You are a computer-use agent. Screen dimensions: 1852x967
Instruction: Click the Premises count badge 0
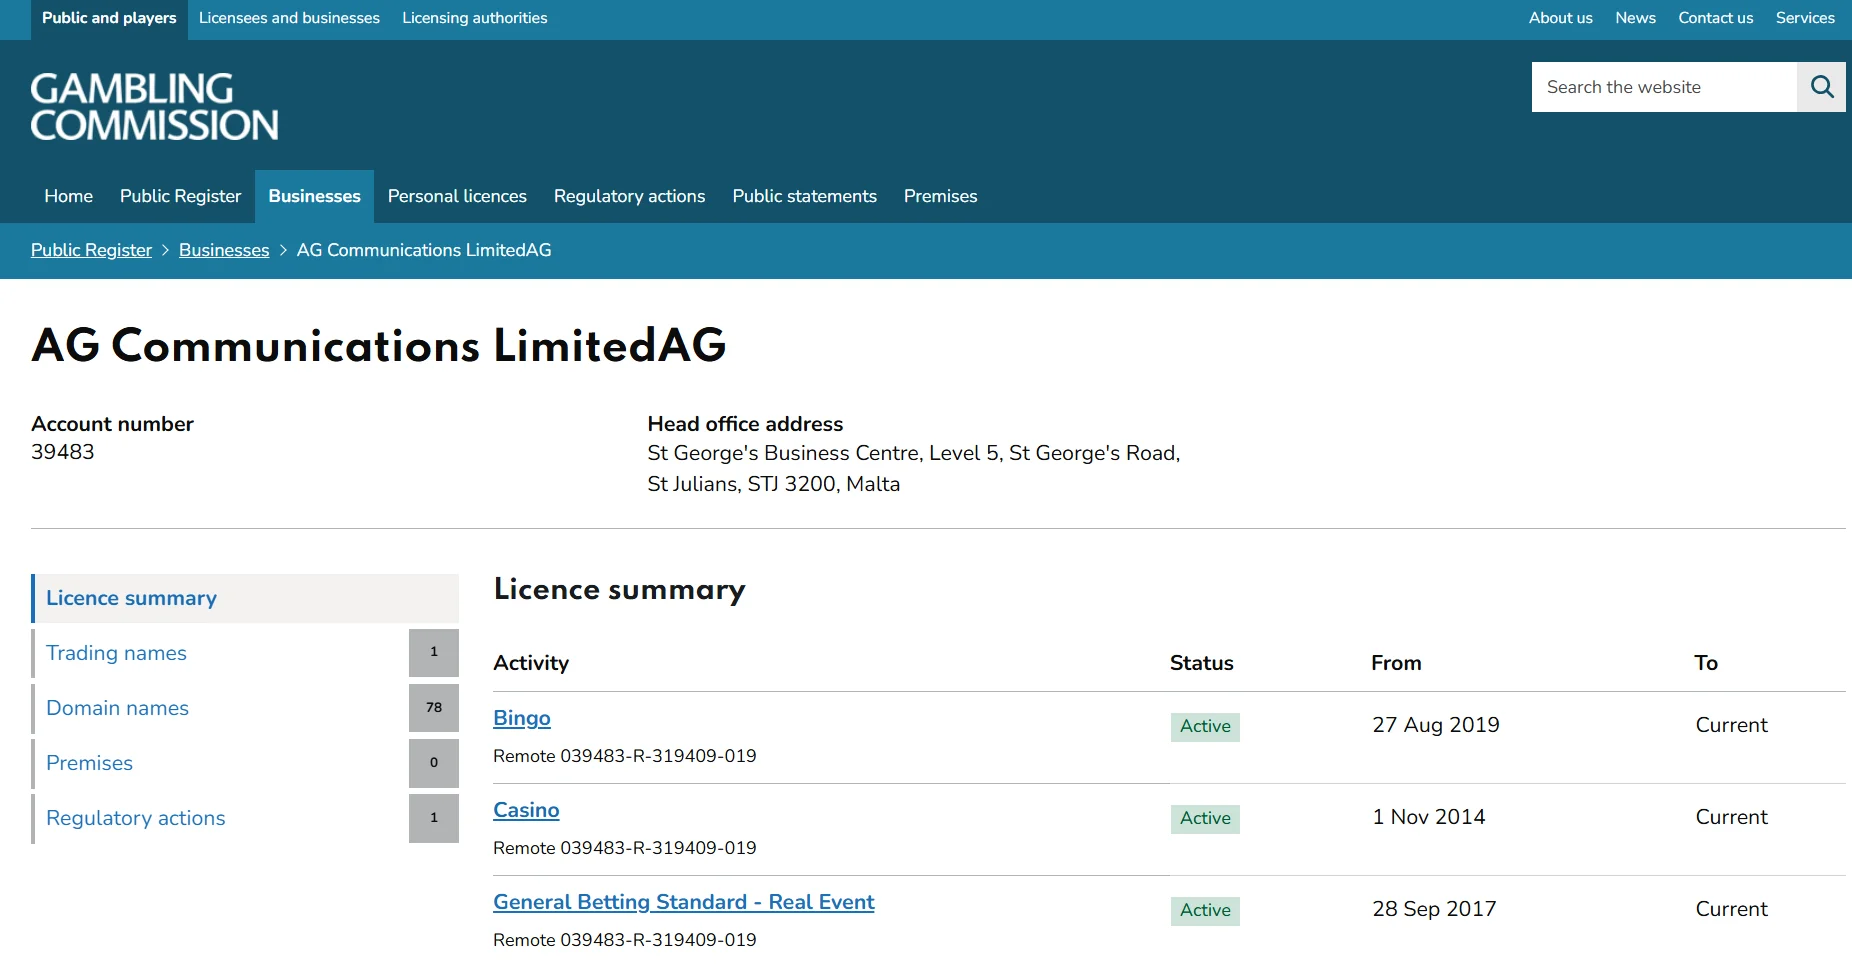click(x=434, y=763)
